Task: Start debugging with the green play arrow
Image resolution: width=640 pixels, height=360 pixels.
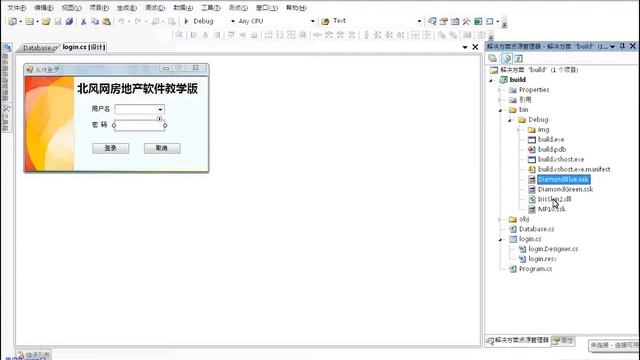Action: pyautogui.click(x=186, y=21)
